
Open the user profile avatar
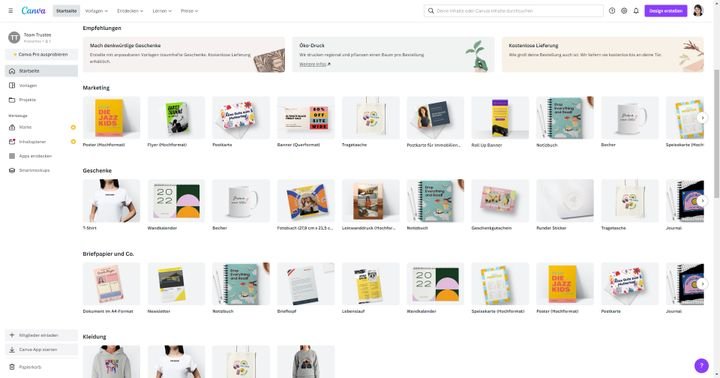(698, 11)
